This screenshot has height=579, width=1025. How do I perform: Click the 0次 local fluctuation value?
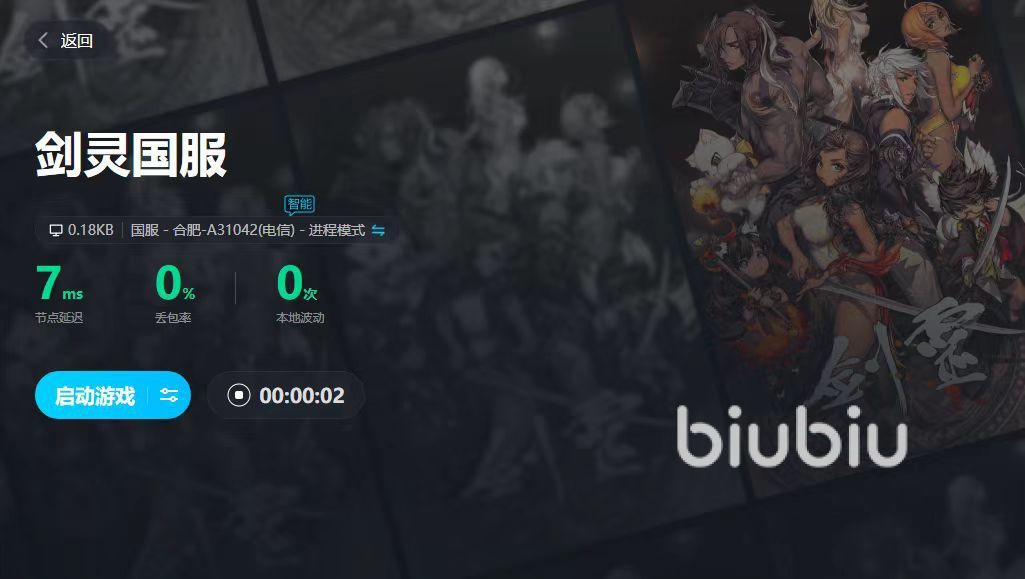[297, 283]
